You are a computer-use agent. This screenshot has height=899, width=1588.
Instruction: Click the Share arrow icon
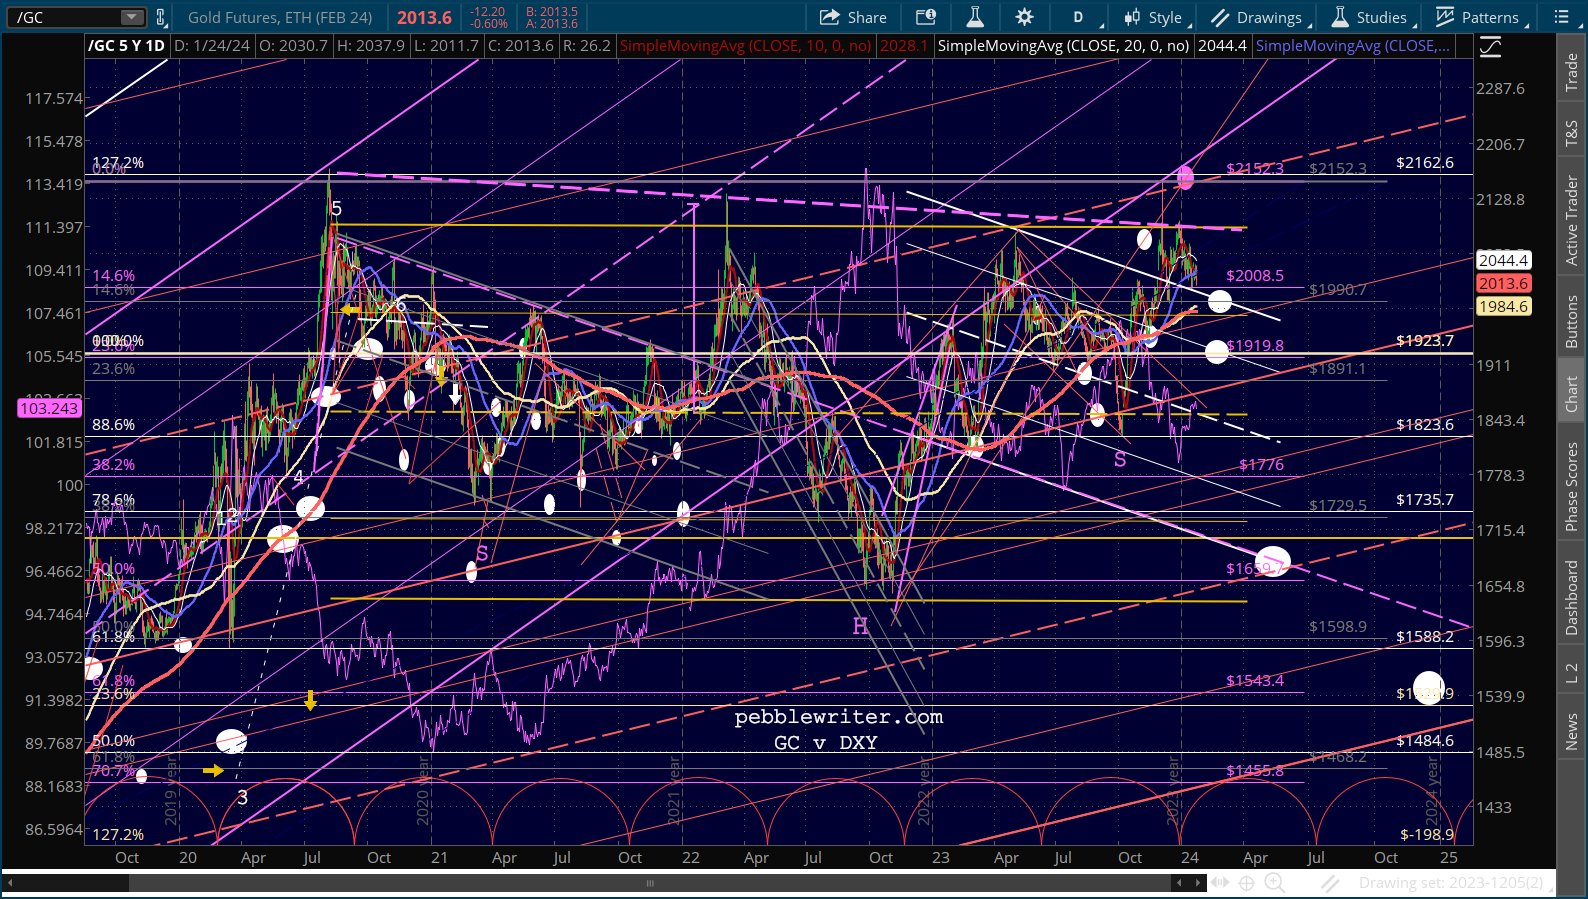click(830, 17)
